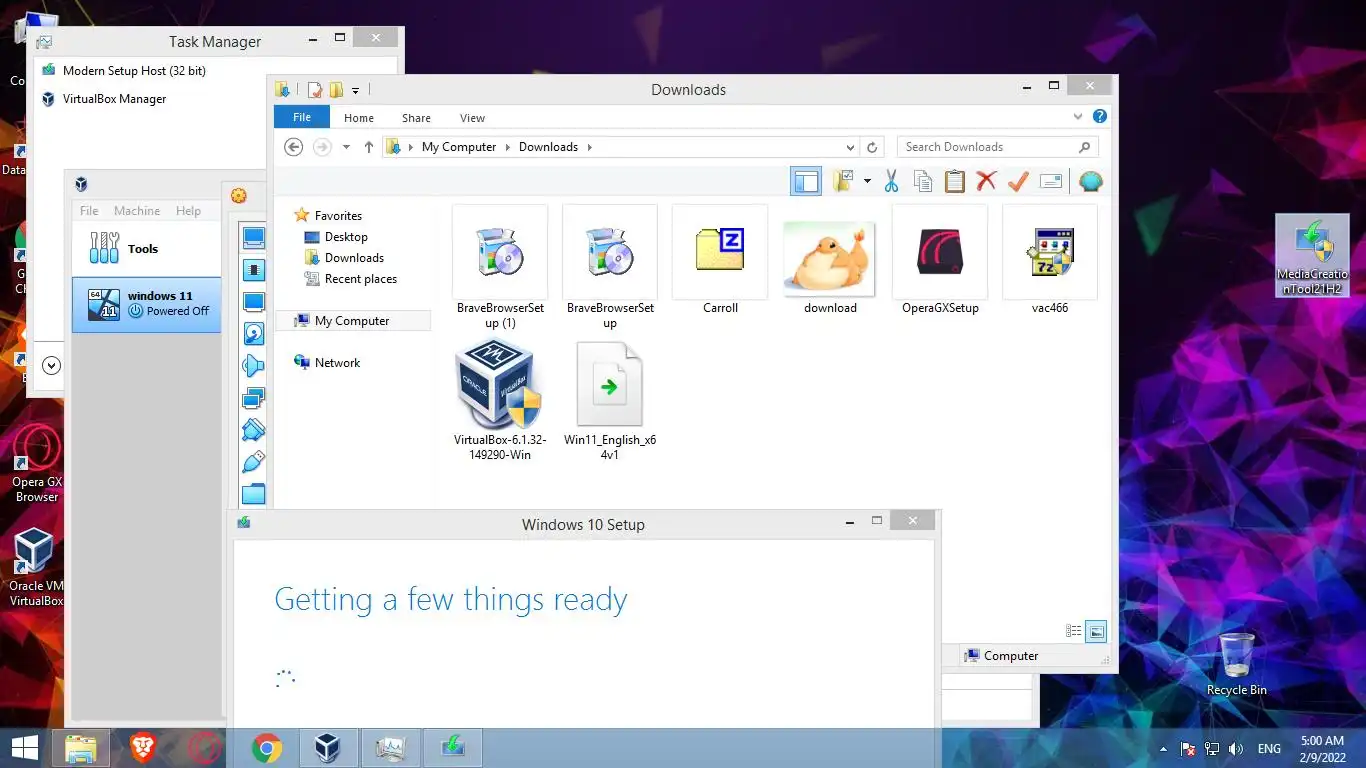Select the Carroll zip folder

point(720,260)
